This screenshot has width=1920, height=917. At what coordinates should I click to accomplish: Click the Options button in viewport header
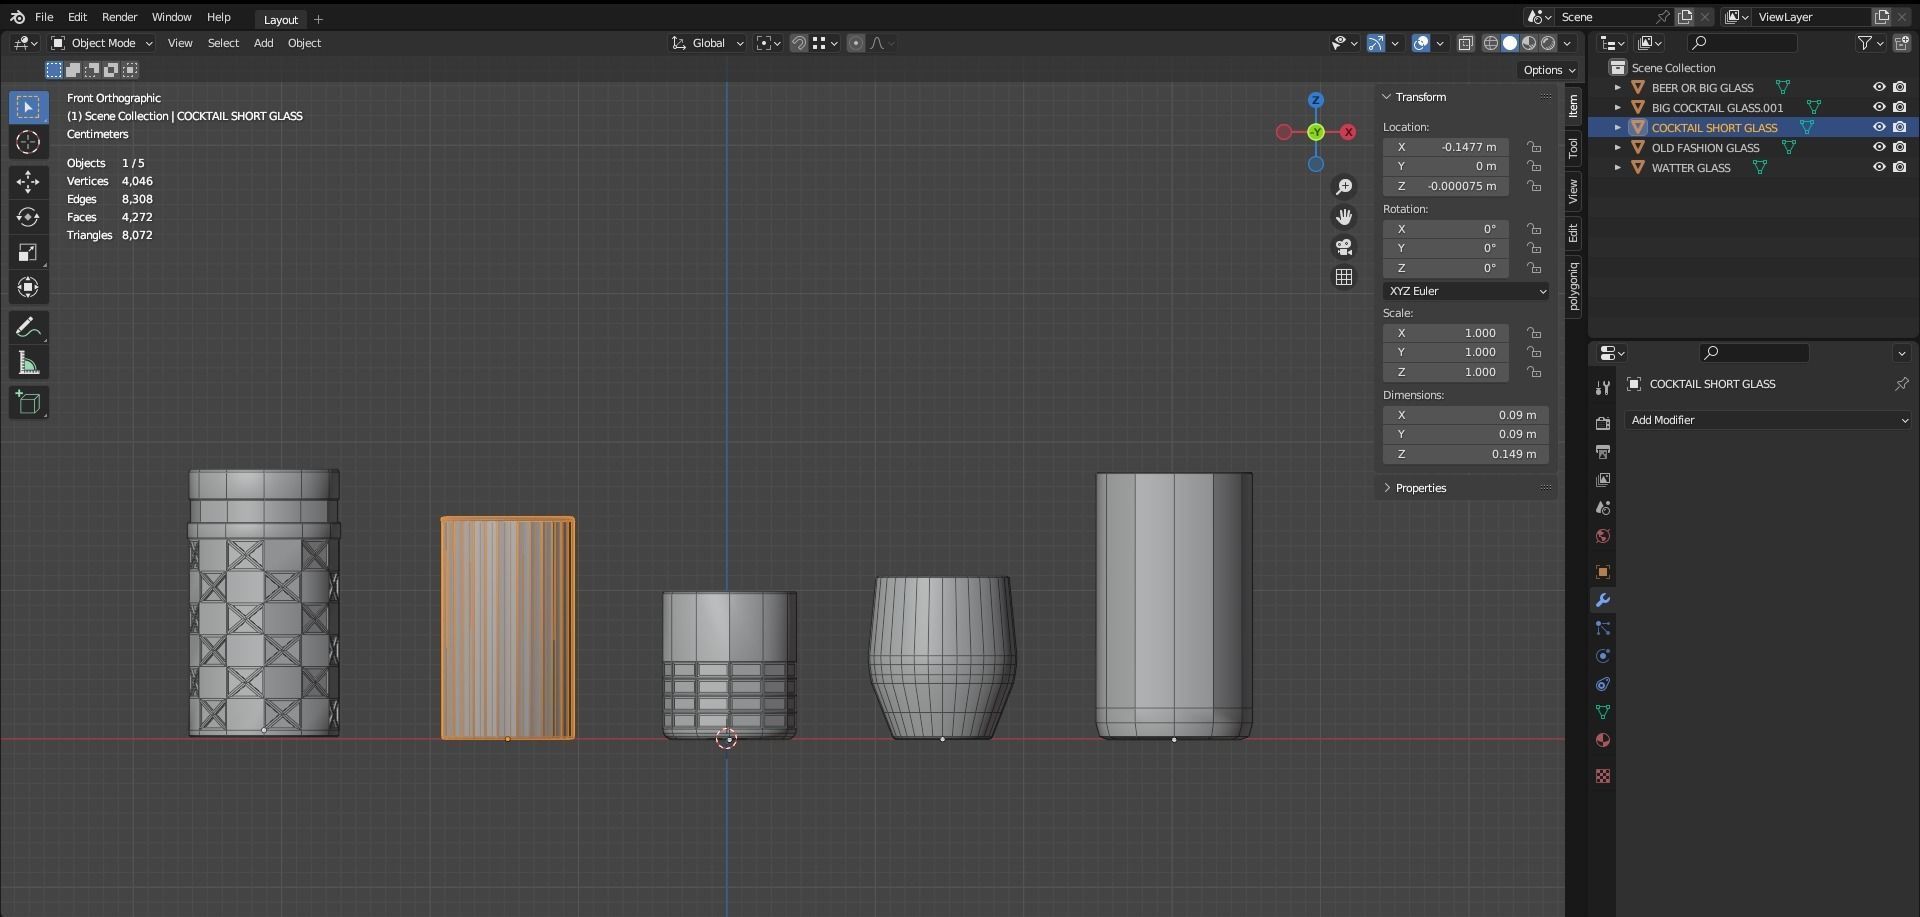[x=1548, y=70]
